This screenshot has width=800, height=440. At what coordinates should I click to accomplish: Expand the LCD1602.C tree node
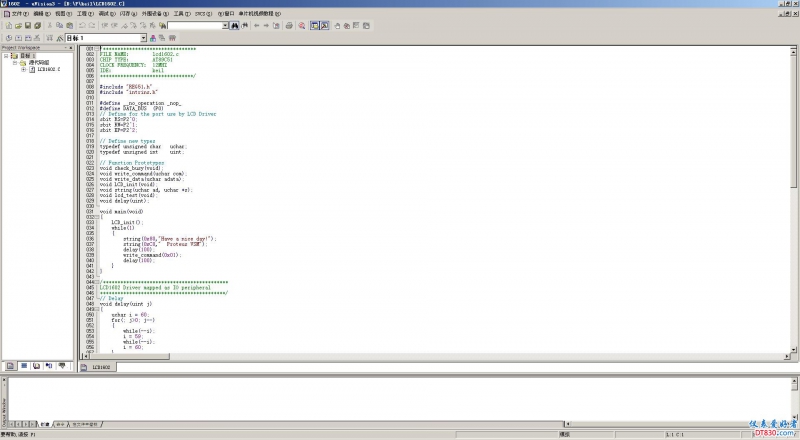click(23, 69)
